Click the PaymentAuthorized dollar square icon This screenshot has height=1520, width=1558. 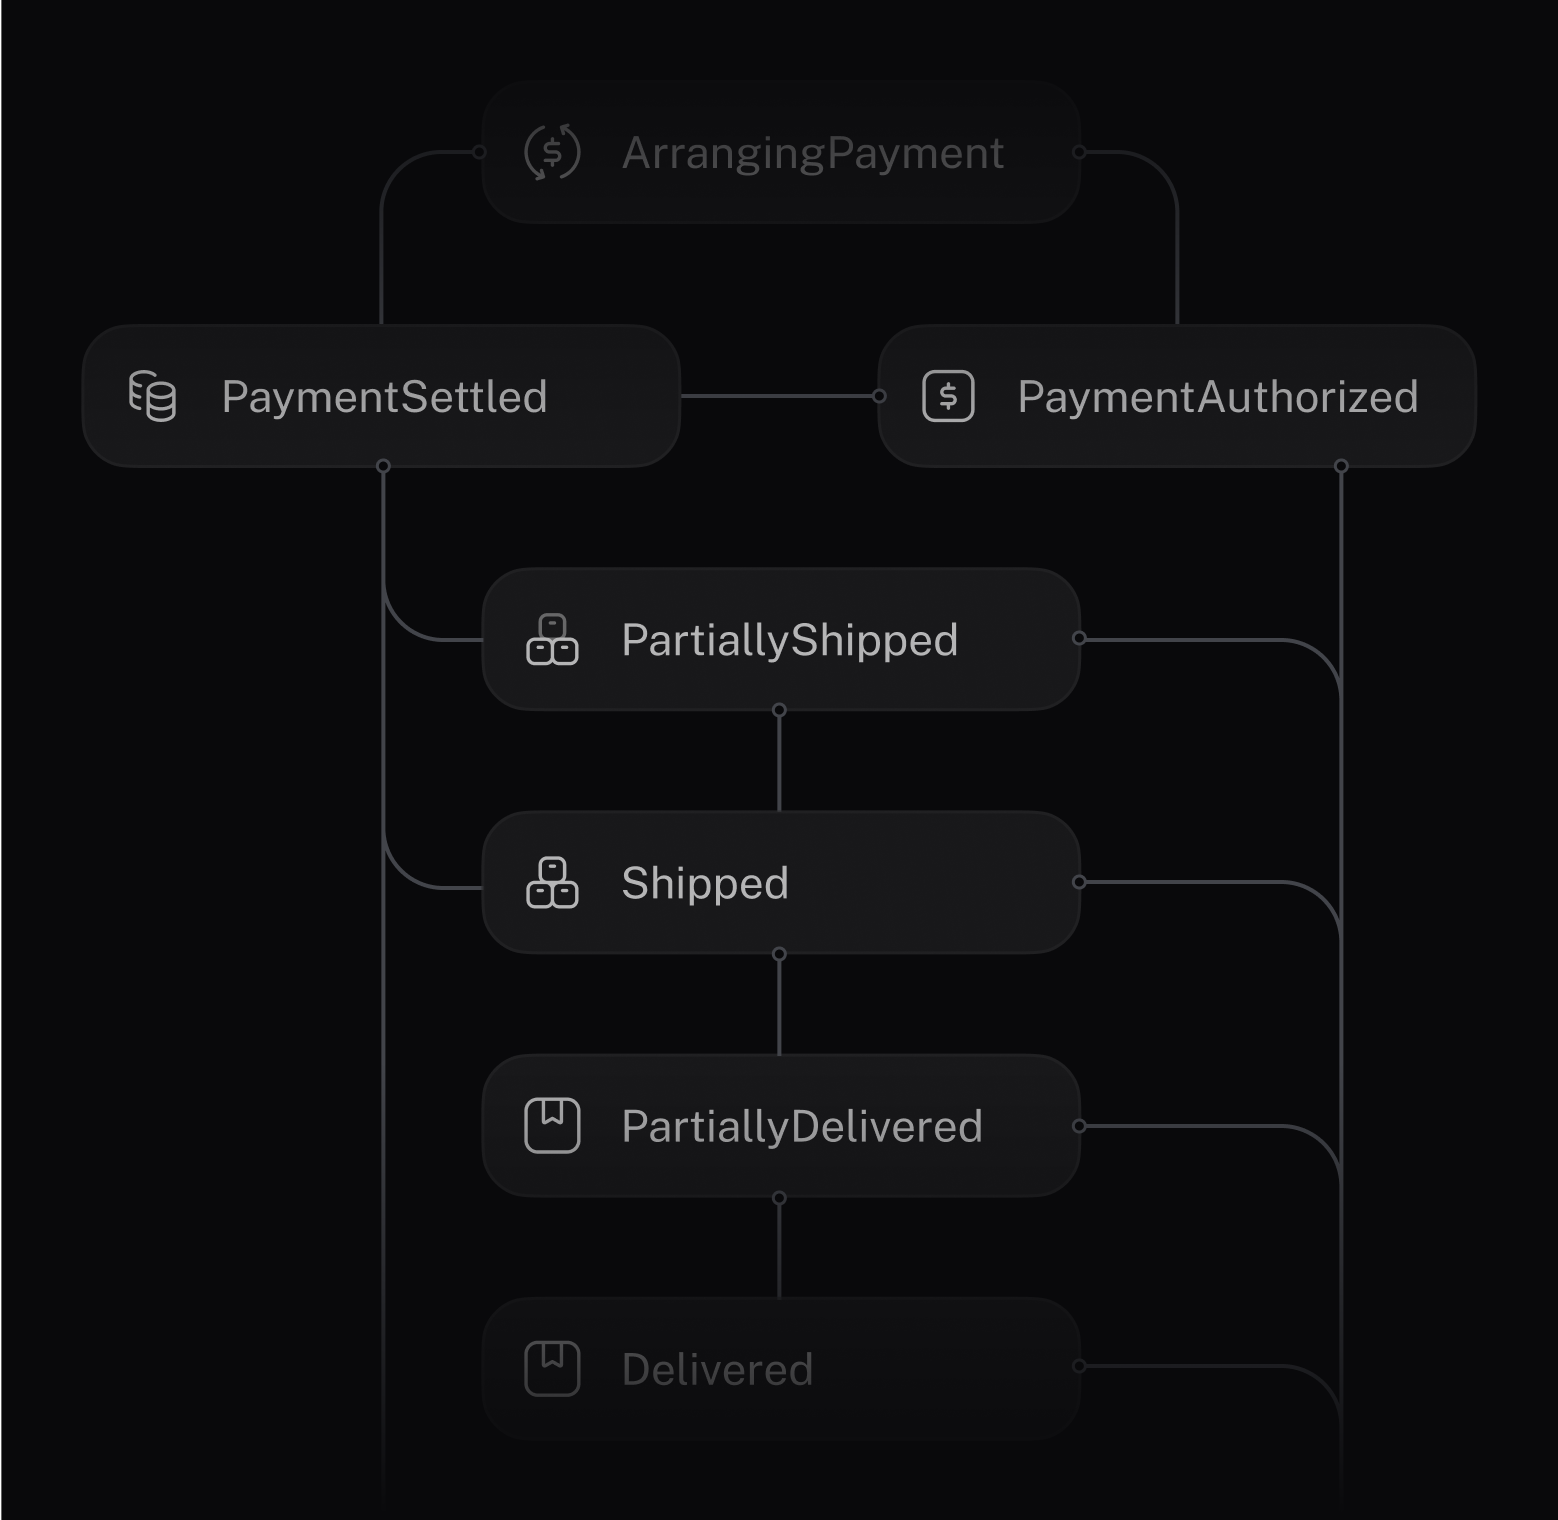tap(948, 396)
